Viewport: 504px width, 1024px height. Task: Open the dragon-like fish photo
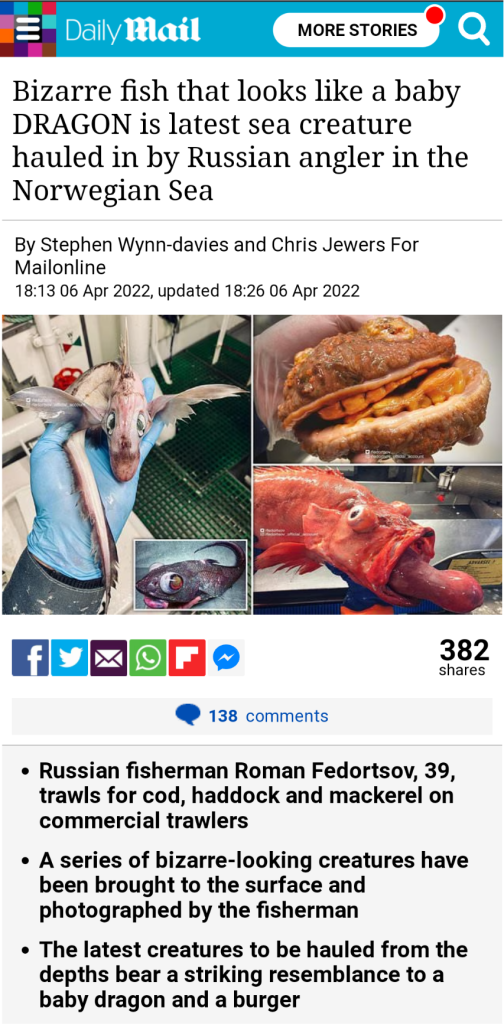pyautogui.click(x=127, y=464)
